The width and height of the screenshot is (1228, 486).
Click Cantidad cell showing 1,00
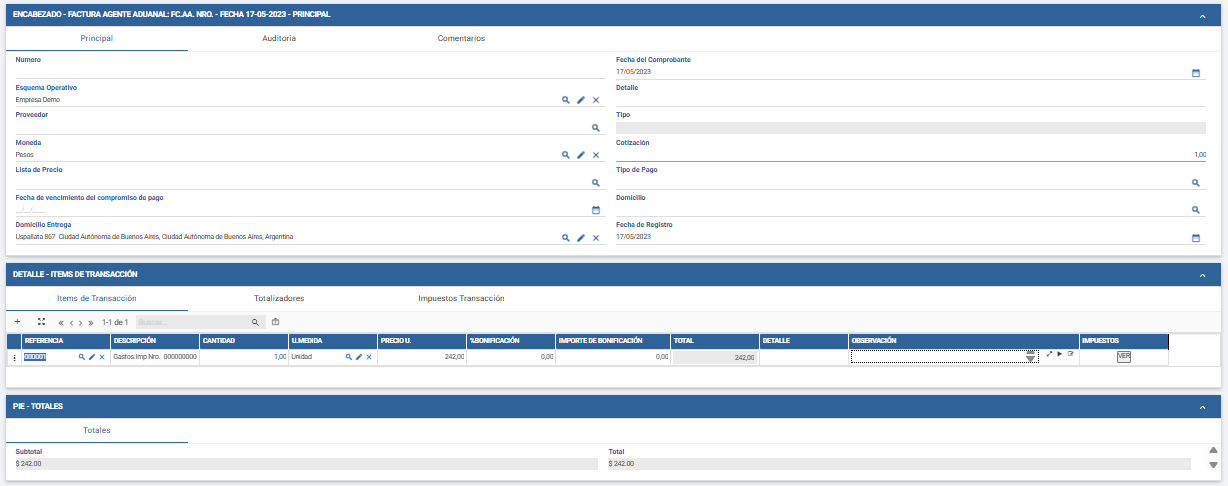pos(243,357)
